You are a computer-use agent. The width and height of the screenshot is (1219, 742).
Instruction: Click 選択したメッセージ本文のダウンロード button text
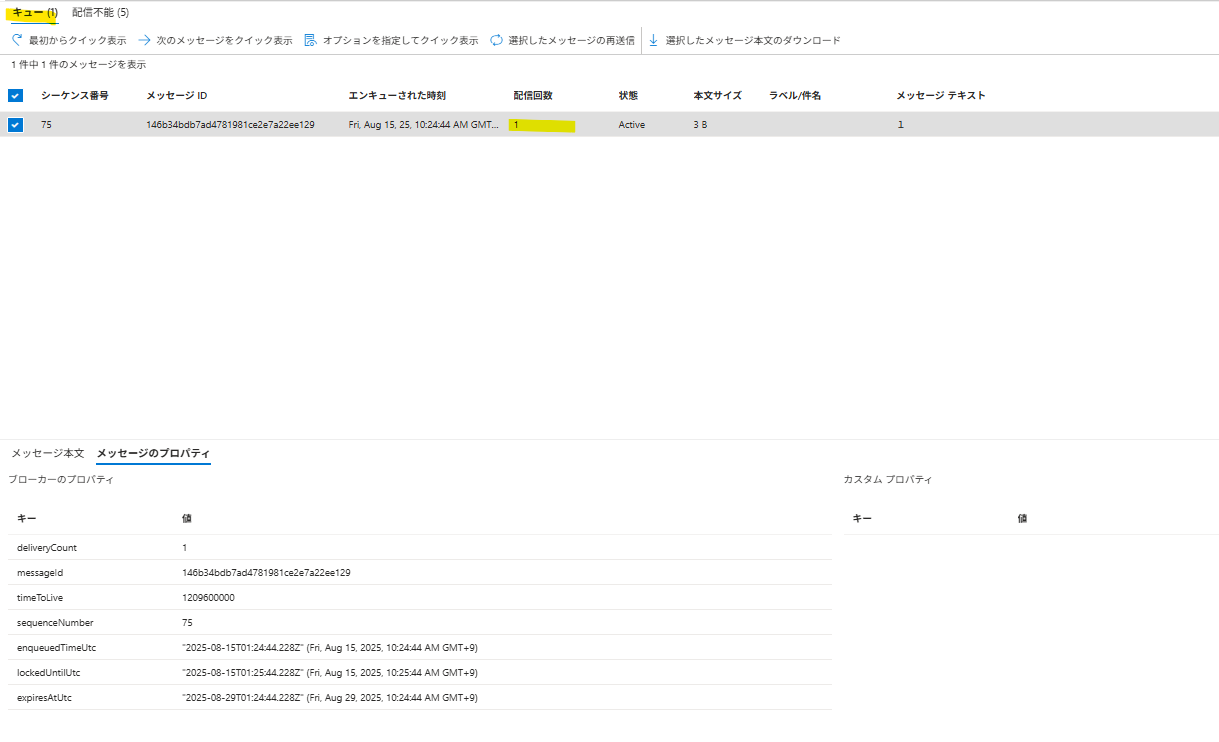pyautogui.click(x=753, y=40)
